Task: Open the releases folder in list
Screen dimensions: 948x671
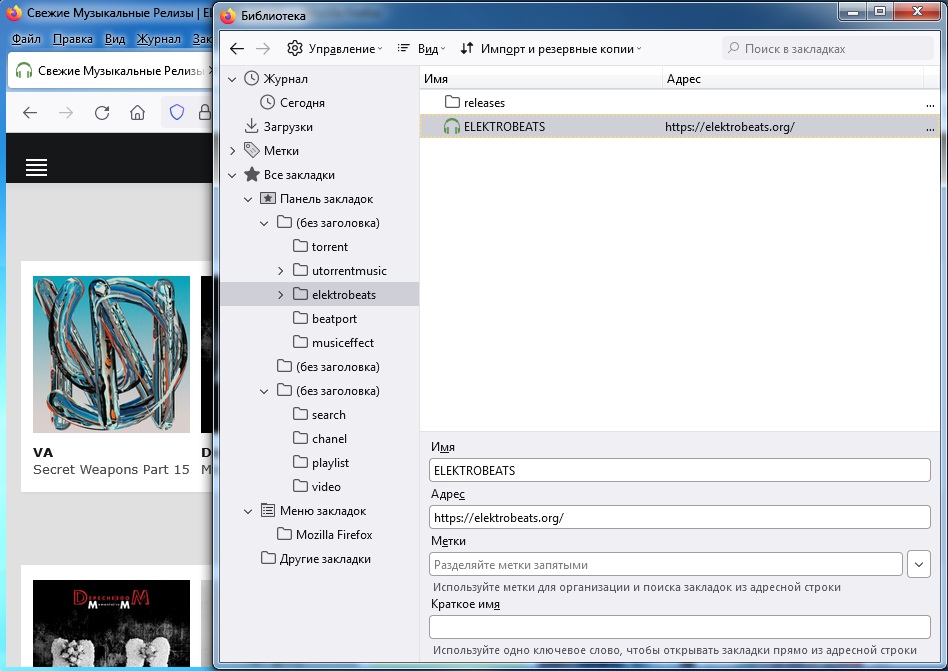Action: click(484, 103)
